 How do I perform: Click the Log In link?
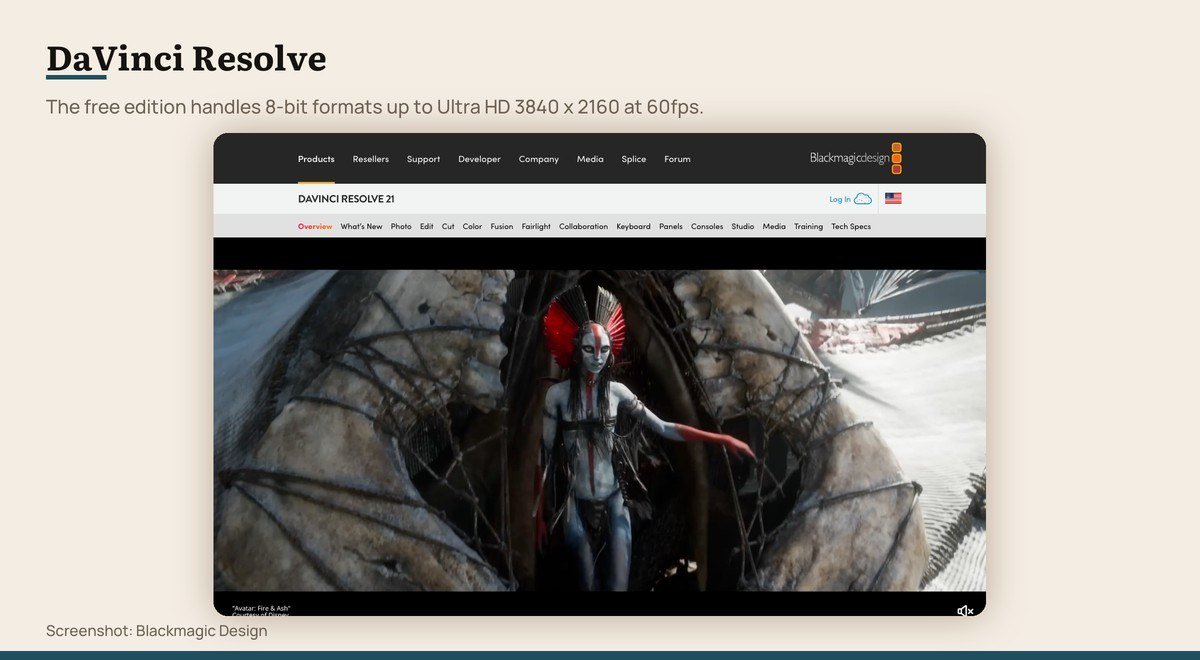click(x=840, y=199)
